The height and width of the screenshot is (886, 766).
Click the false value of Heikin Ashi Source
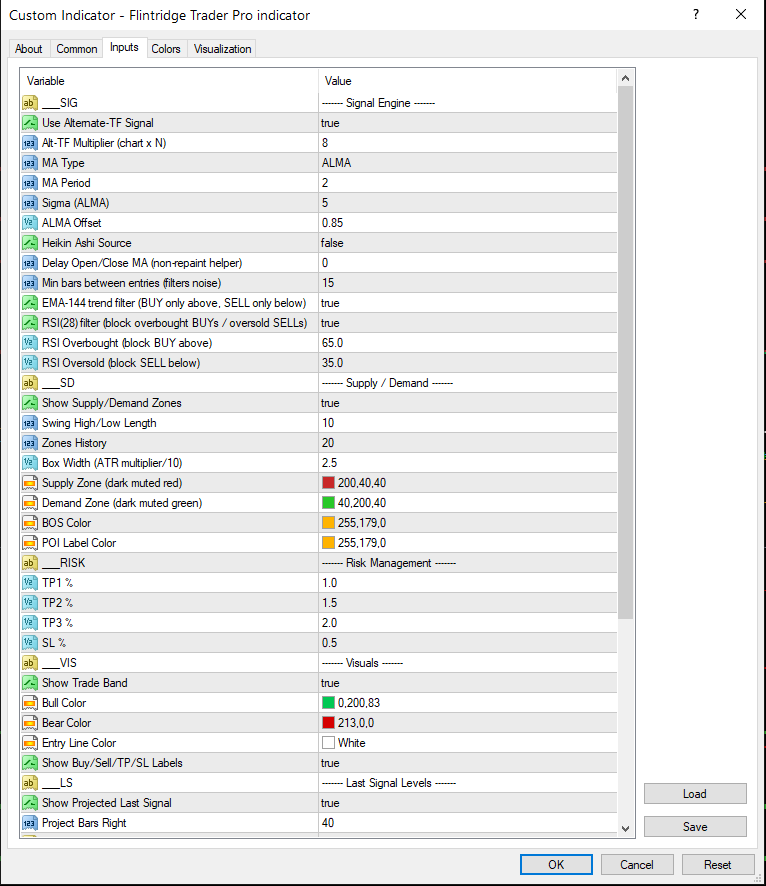click(332, 243)
